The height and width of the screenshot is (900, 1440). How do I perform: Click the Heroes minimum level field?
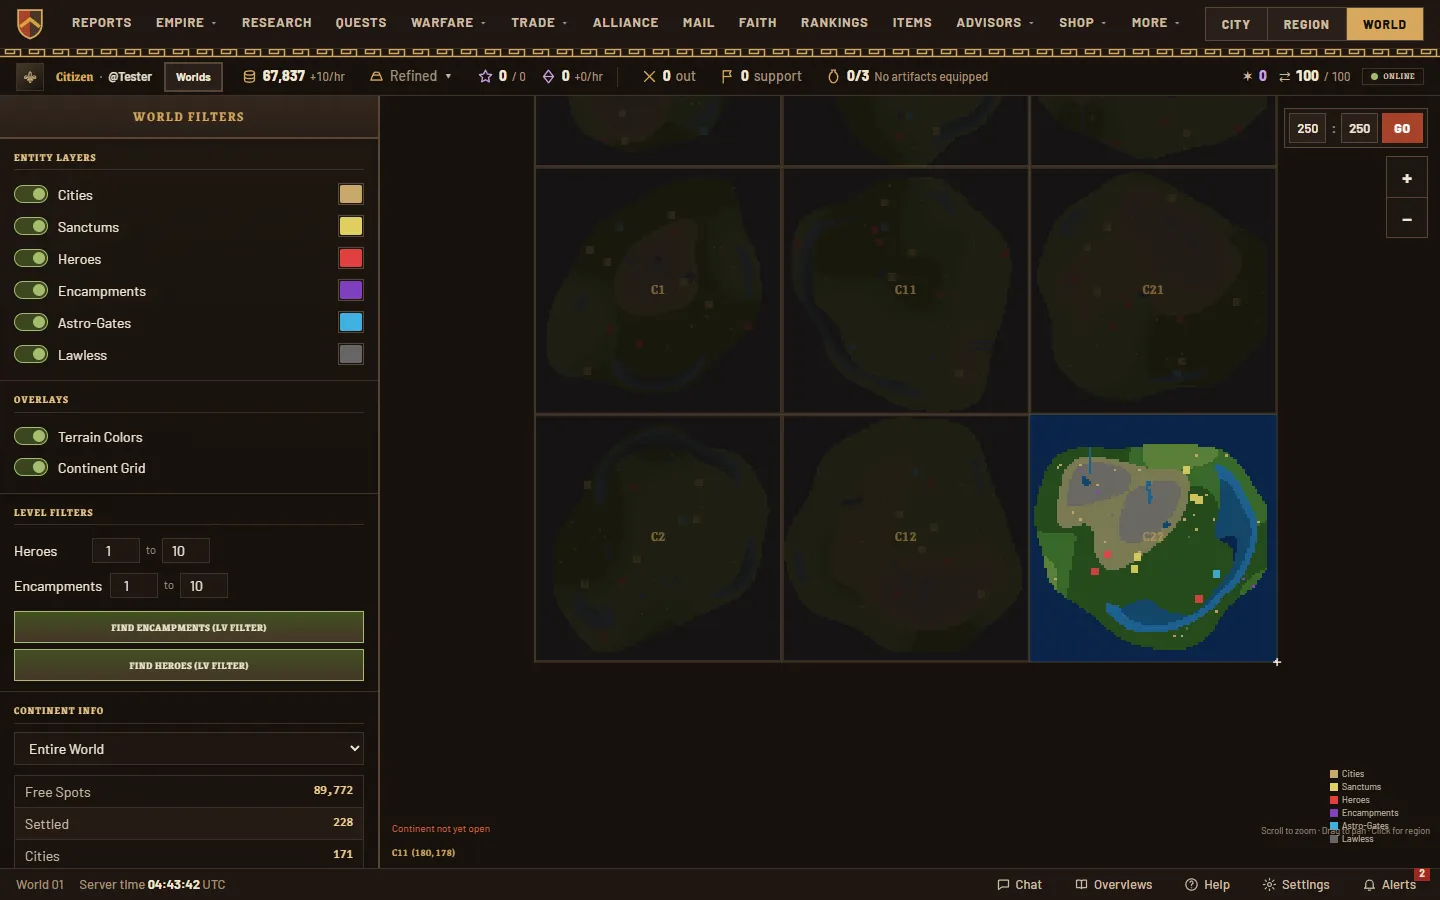pos(115,551)
